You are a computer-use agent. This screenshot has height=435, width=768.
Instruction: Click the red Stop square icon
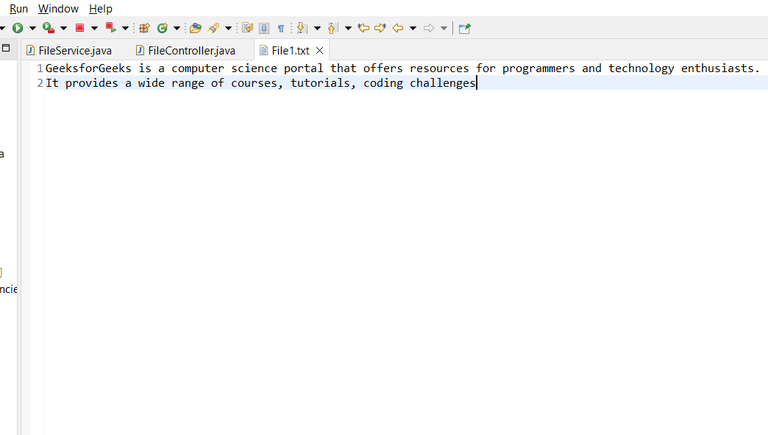80,28
